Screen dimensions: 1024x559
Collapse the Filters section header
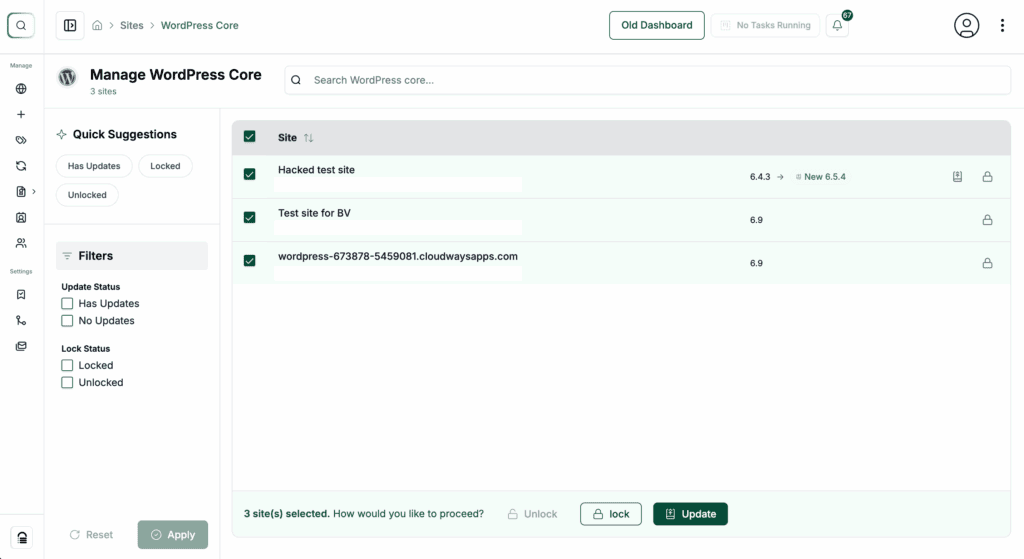tap(132, 256)
